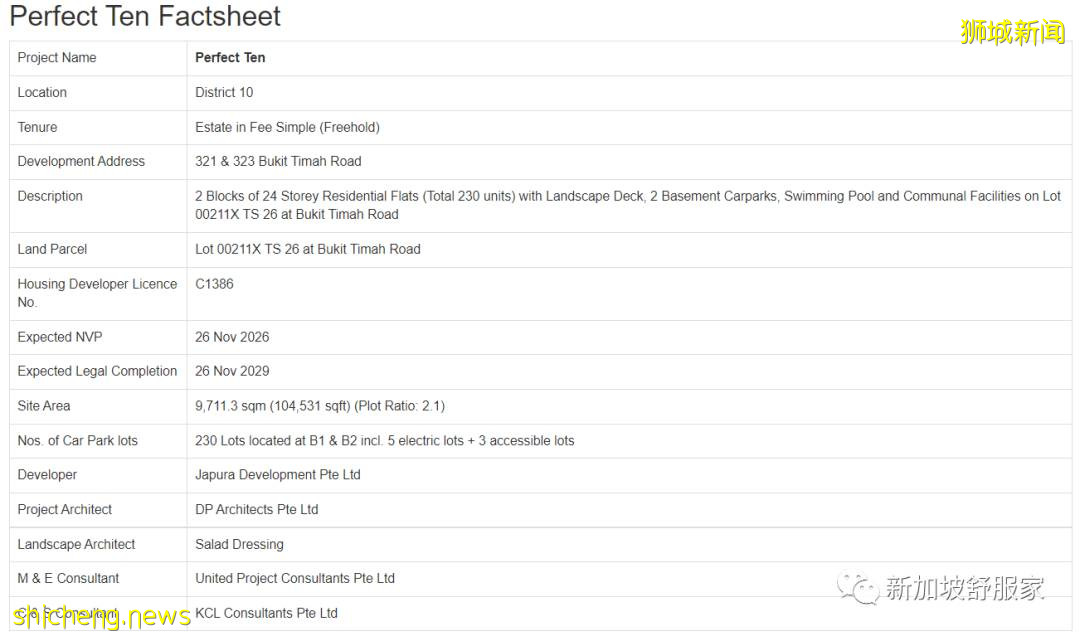
Task: Click the "Nos. of Car Park lots" label
Action: [78, 441]
